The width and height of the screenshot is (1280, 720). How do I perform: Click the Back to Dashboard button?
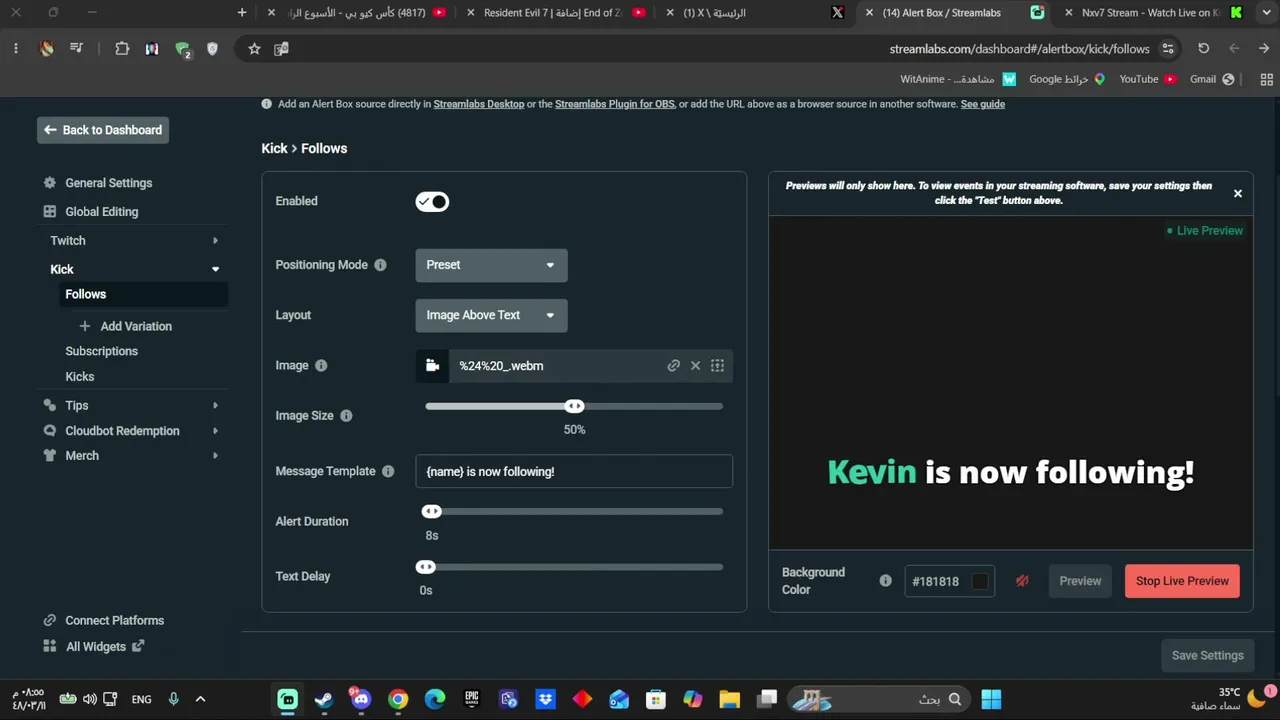[103, 130]
